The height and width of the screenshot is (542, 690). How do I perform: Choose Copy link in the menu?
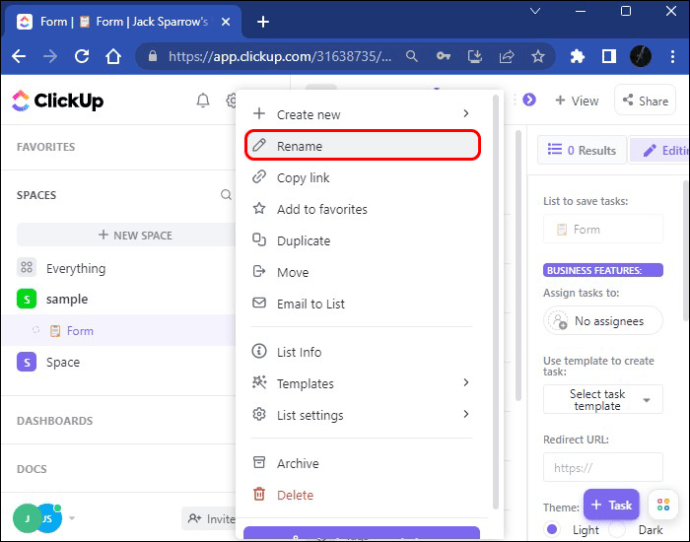click(362, 177)
